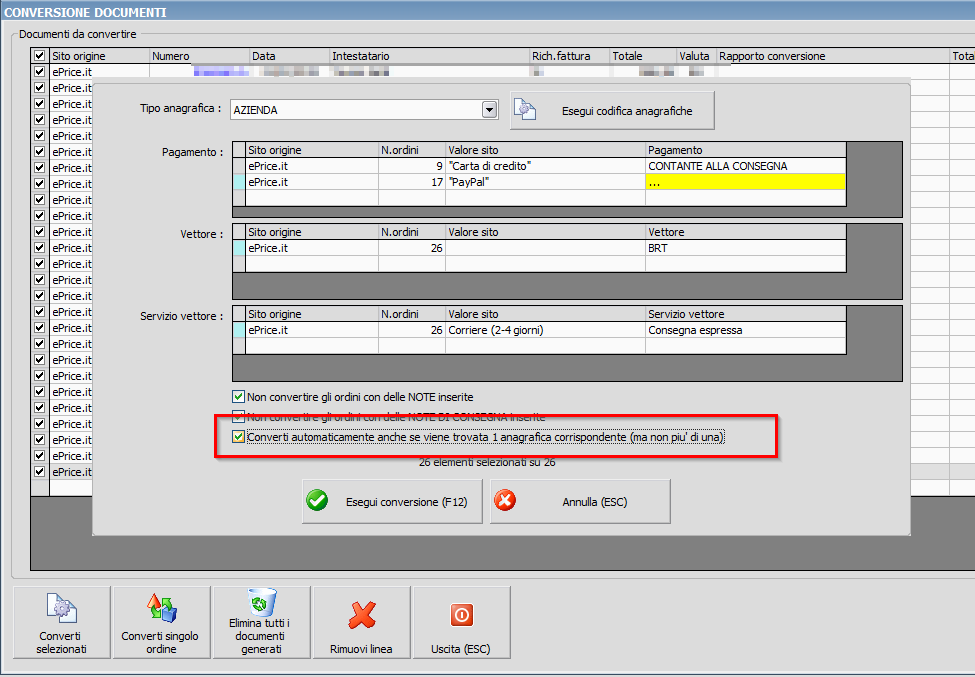Screen dimensions: 975x677
Task: Click the BRT vettore cell
Action: pos(746,248)
